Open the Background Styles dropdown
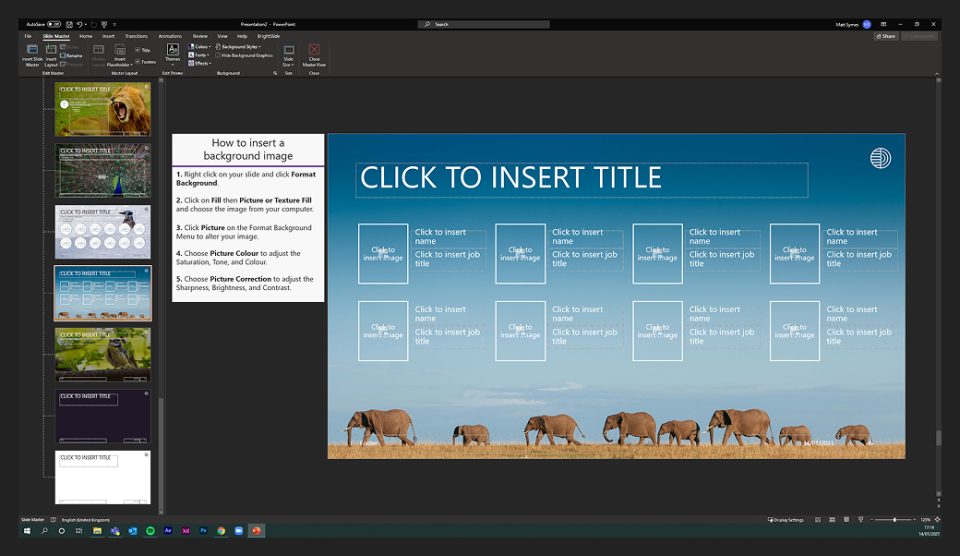 (x=240, y=46)
